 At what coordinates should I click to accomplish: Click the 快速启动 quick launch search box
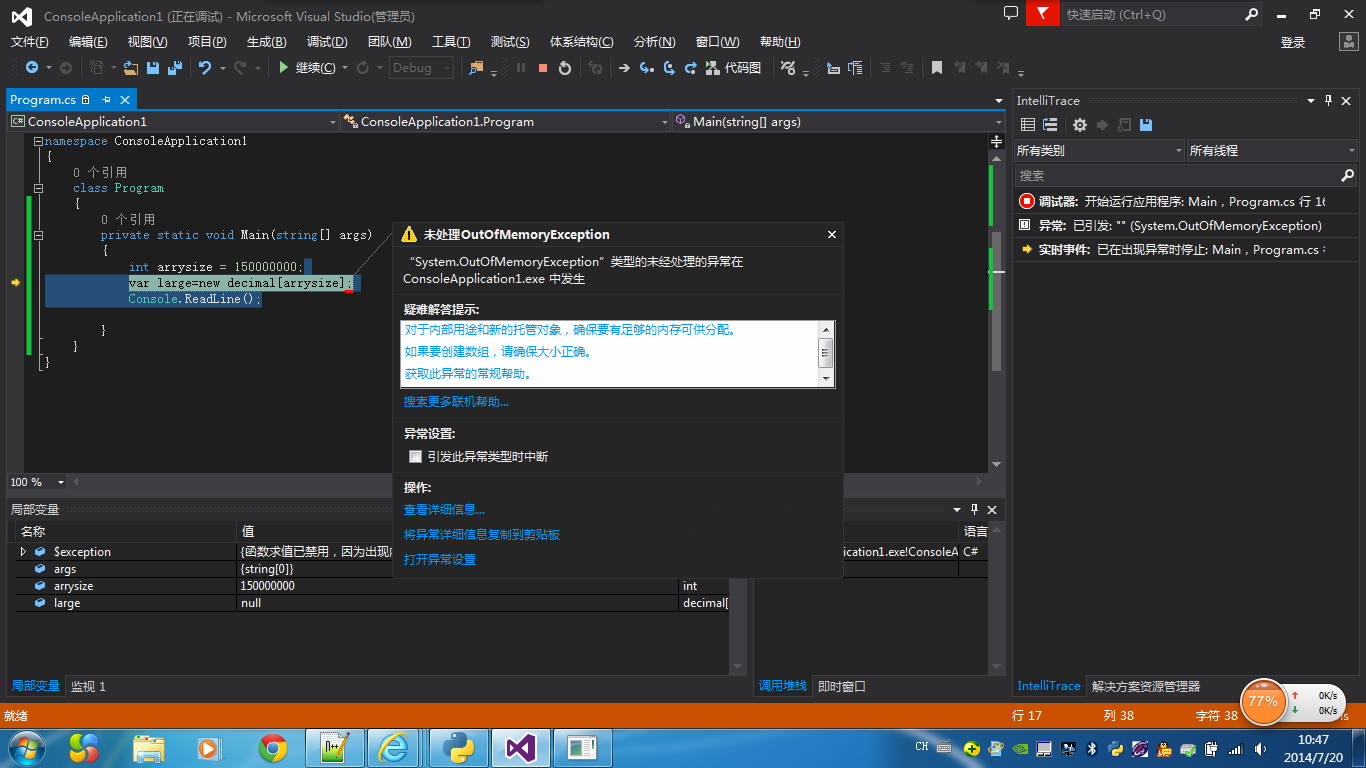[1161, 15]
